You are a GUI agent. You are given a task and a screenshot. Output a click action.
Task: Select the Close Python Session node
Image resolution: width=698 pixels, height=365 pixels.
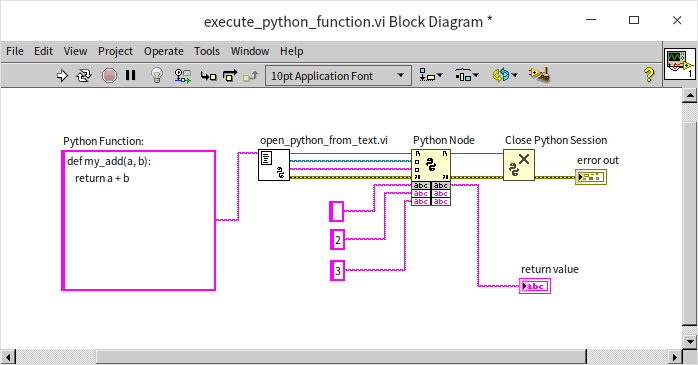[x=519, y=165]
